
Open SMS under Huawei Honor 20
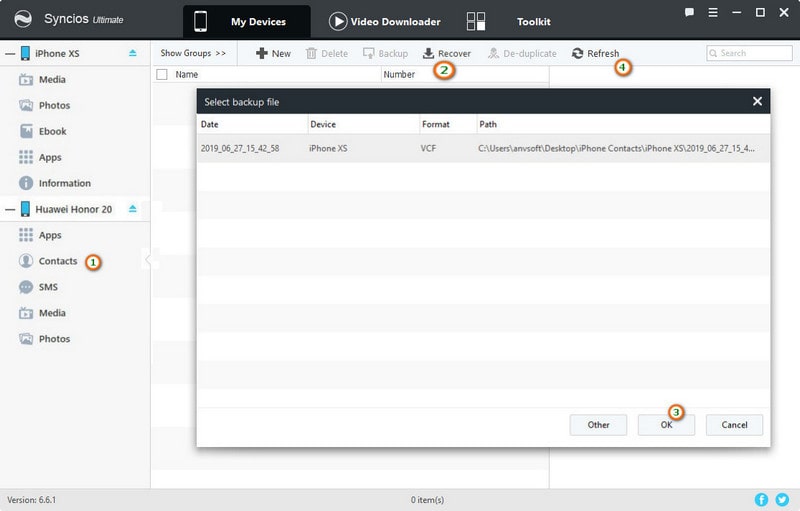[38, 287]
